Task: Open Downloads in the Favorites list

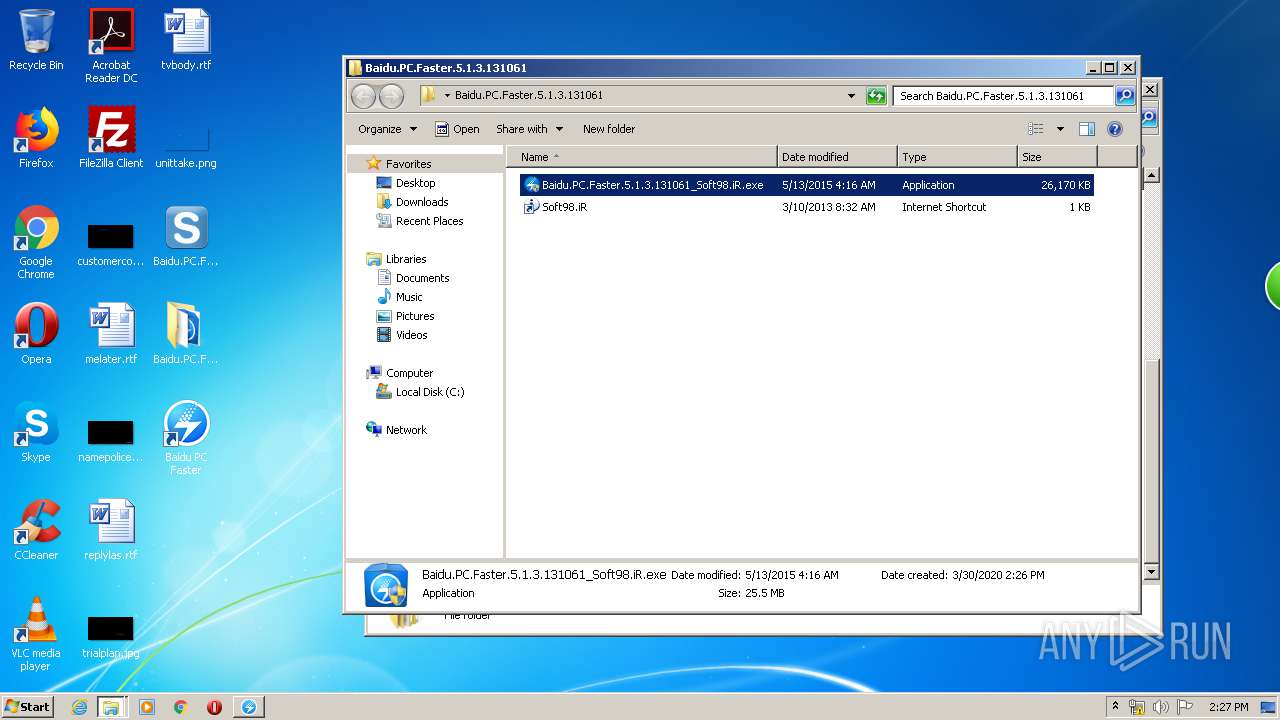Action: 421,202
